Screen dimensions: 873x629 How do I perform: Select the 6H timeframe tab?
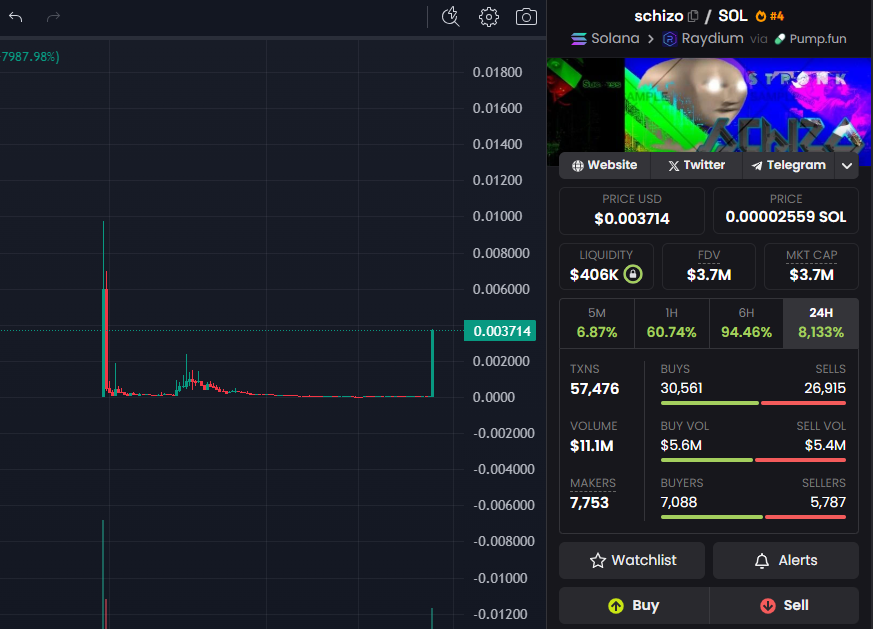click(746, 323)
